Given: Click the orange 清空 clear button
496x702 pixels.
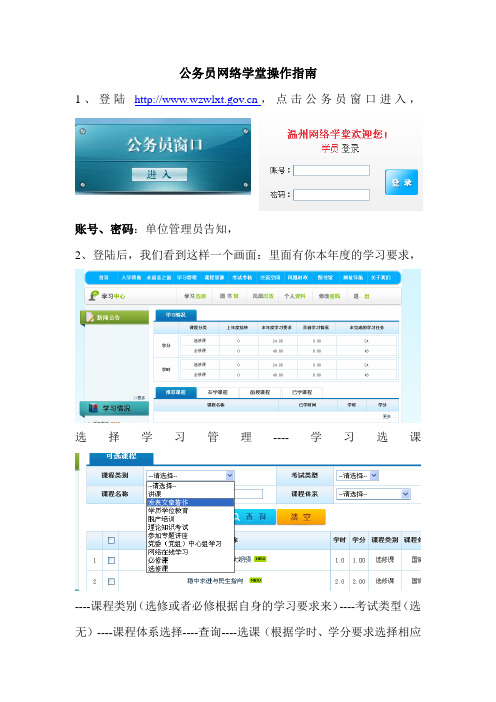Looking at the screenshot, I should tap(301, 517).
